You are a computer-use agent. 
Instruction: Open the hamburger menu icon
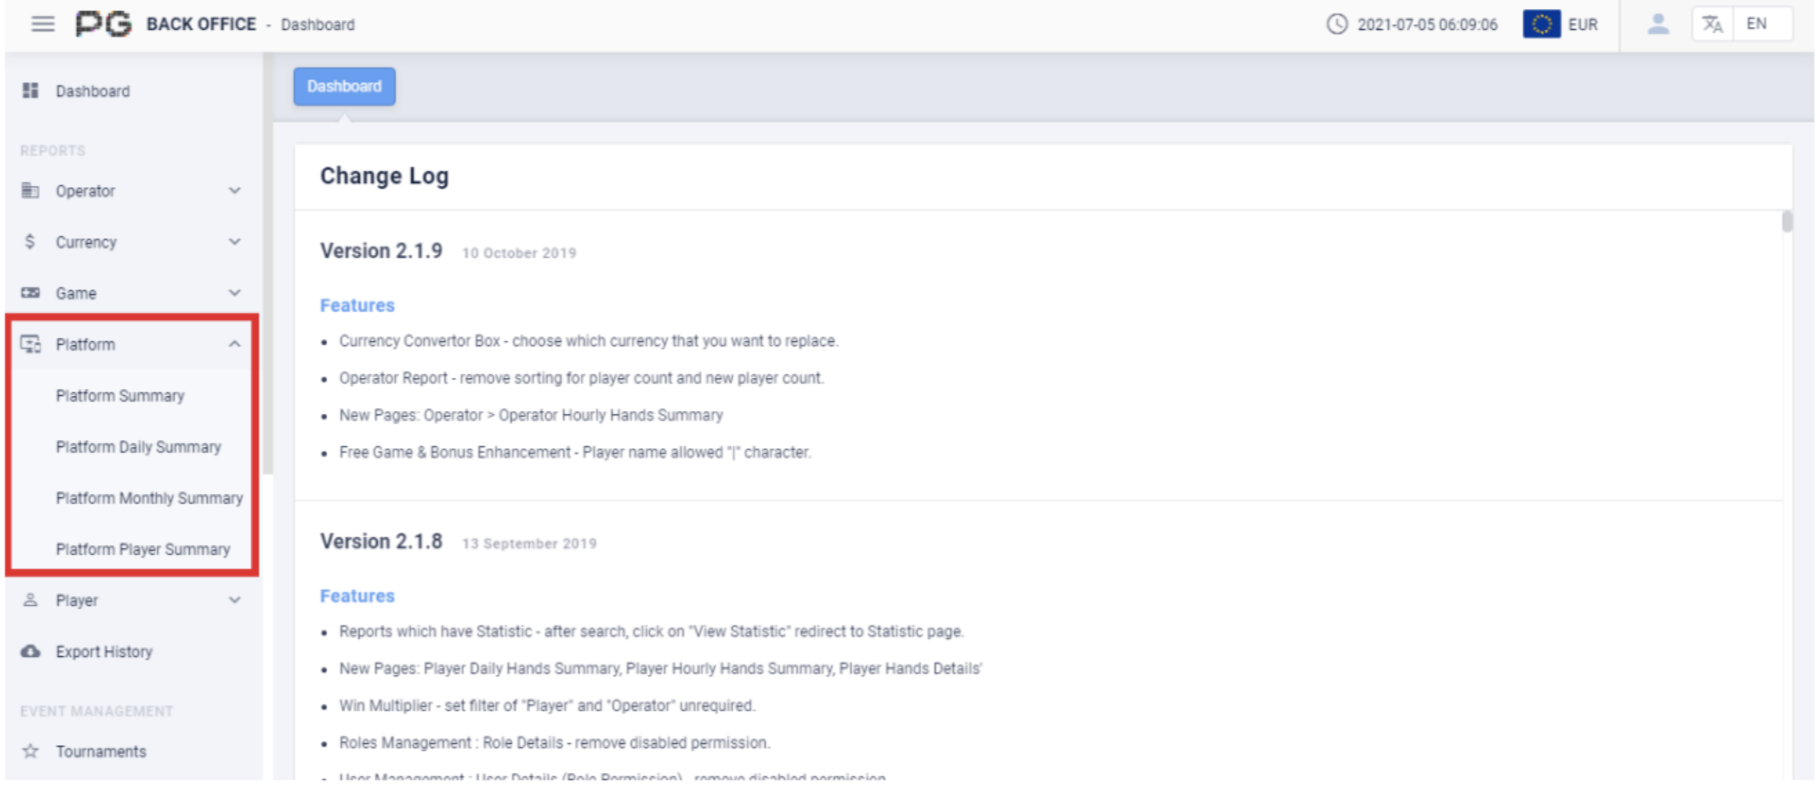point(42,24)
